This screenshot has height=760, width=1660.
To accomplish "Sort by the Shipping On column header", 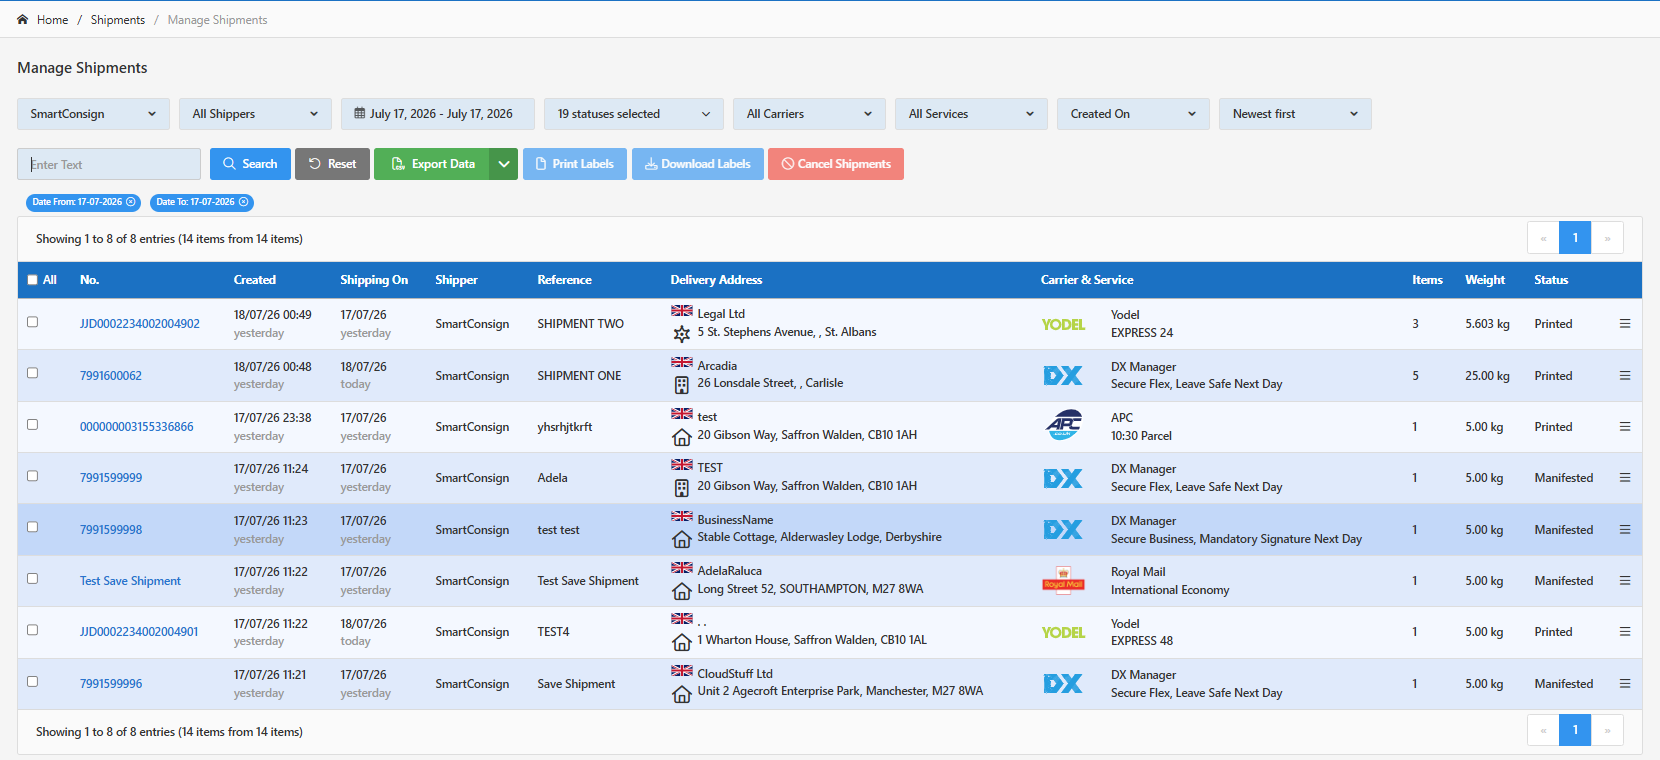I will tap(374, 280).
